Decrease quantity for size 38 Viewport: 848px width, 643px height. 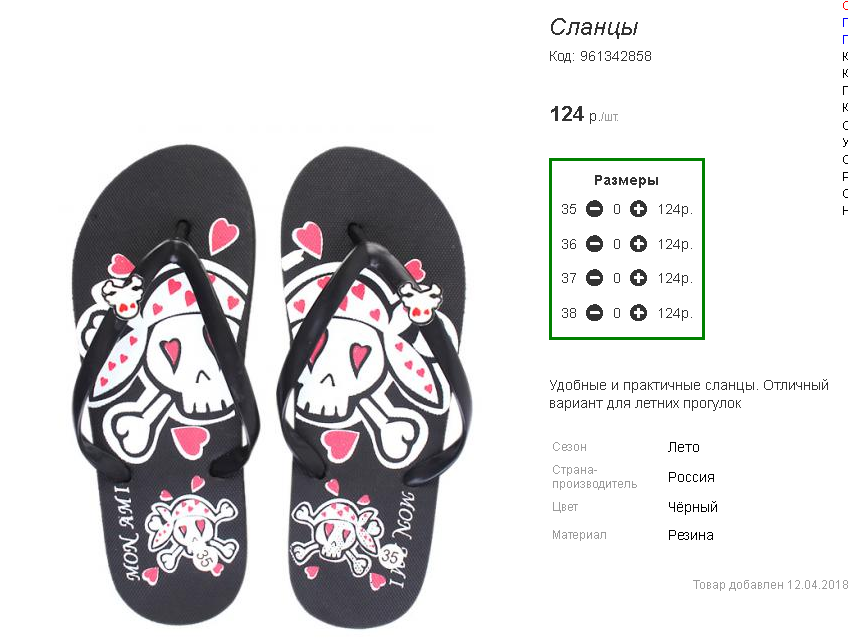click(x=594, y=313)
